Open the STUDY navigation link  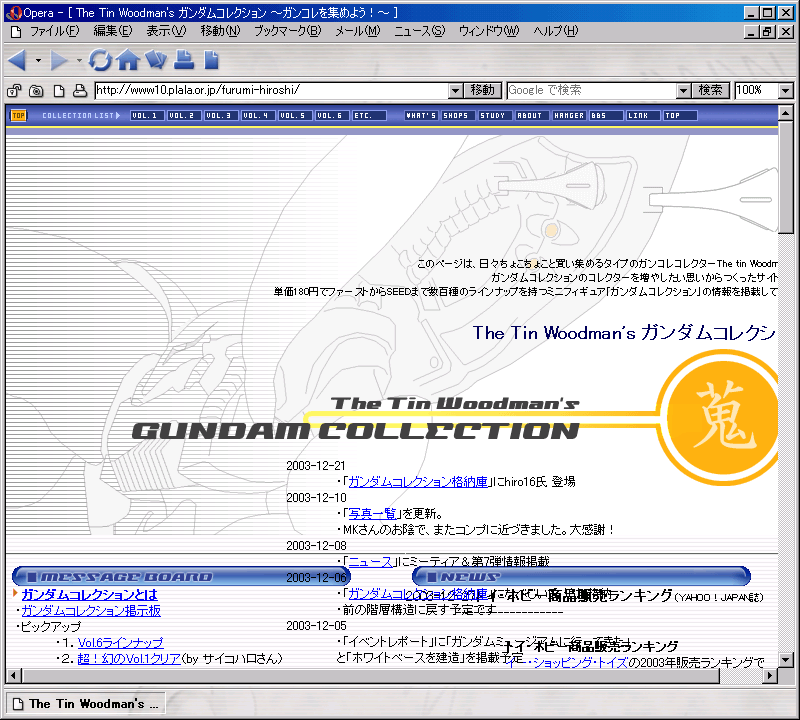[495, 116]
